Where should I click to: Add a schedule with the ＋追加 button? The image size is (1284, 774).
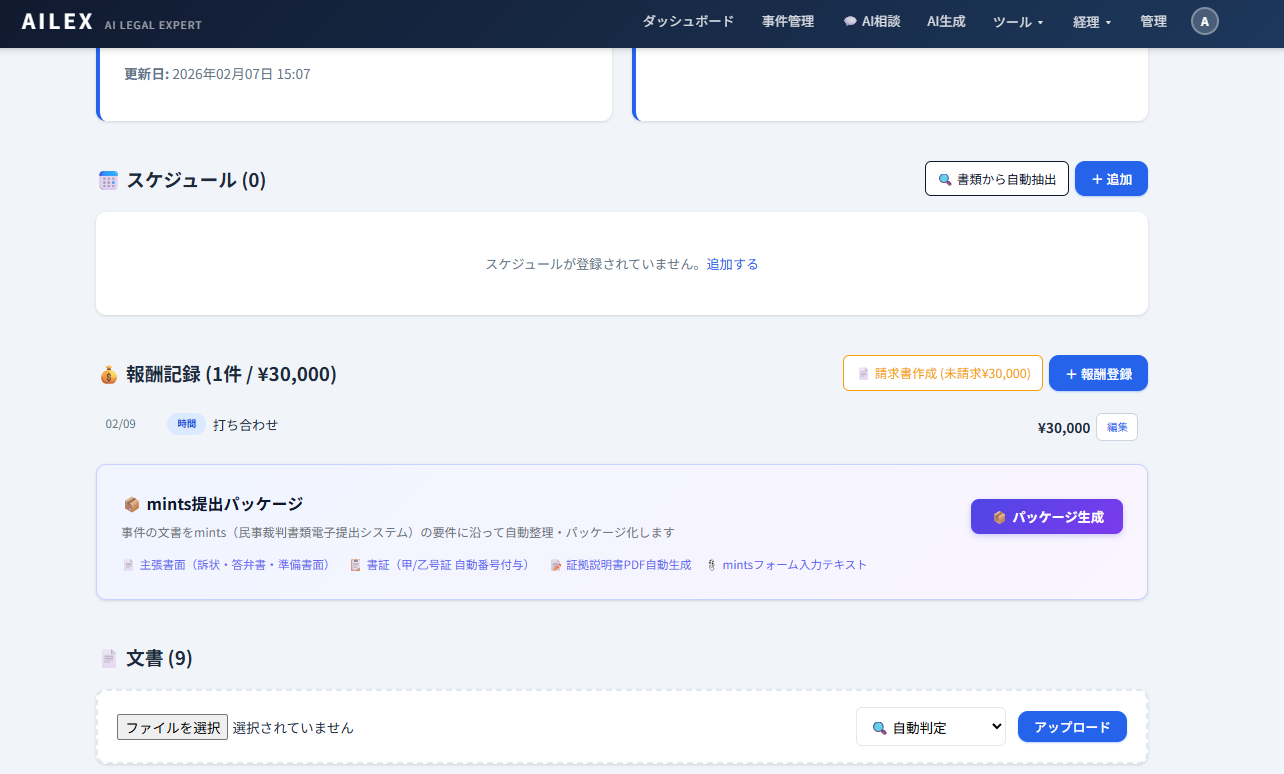(1111, 179)
